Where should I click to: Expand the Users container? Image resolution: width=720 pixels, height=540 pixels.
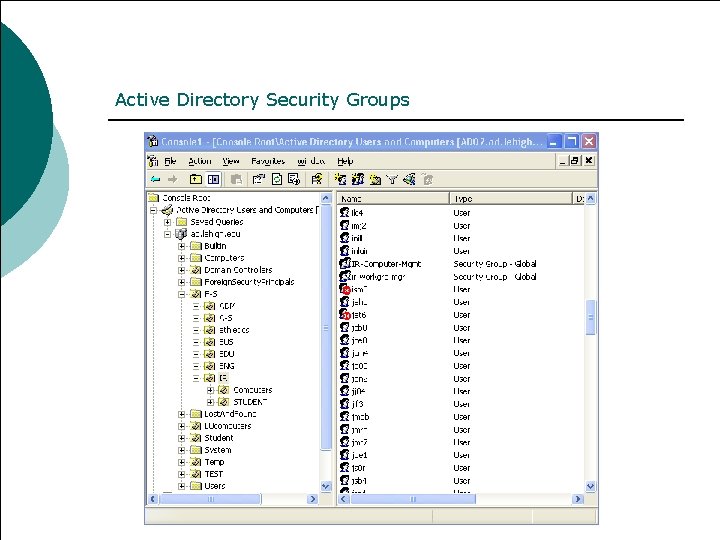[x=182, y=486]
